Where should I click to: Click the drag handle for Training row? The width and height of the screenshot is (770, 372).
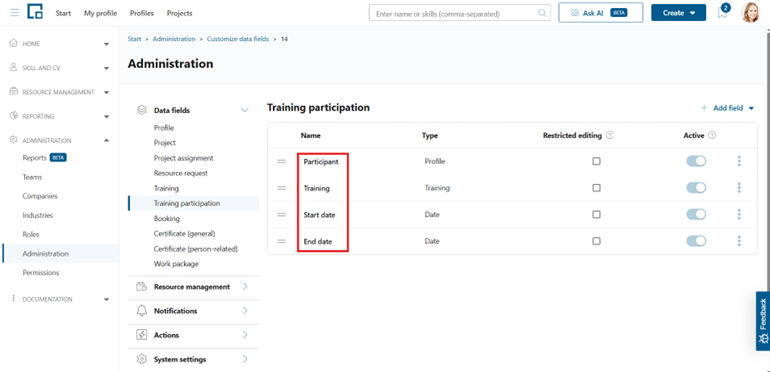point(281,188)
